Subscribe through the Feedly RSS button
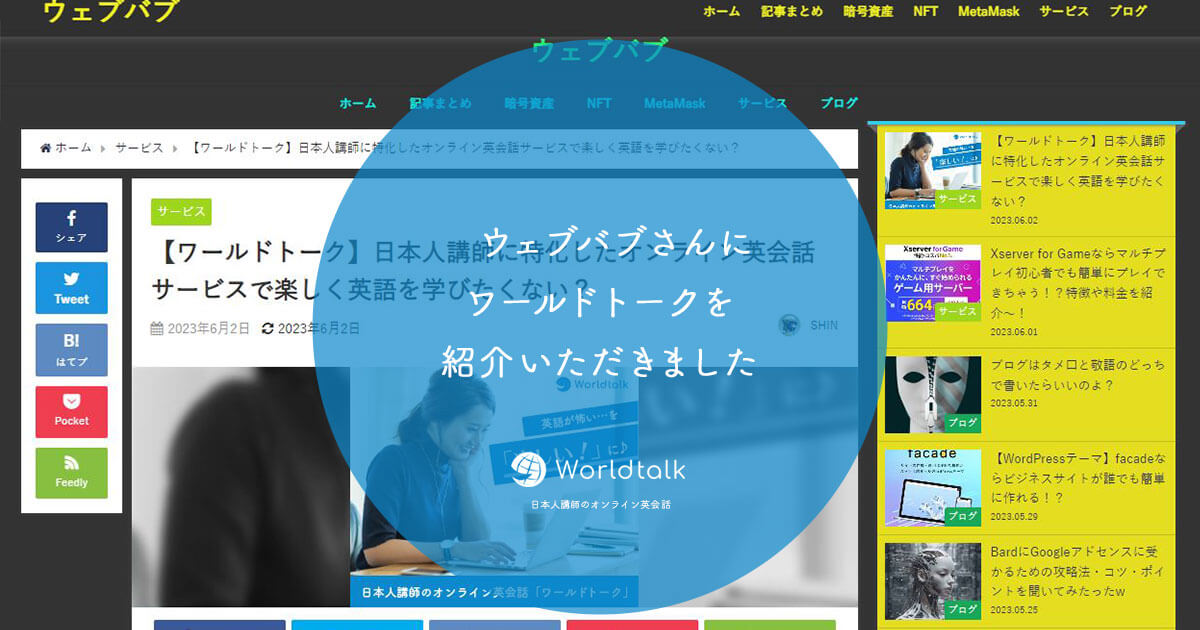 click(71, 473)
